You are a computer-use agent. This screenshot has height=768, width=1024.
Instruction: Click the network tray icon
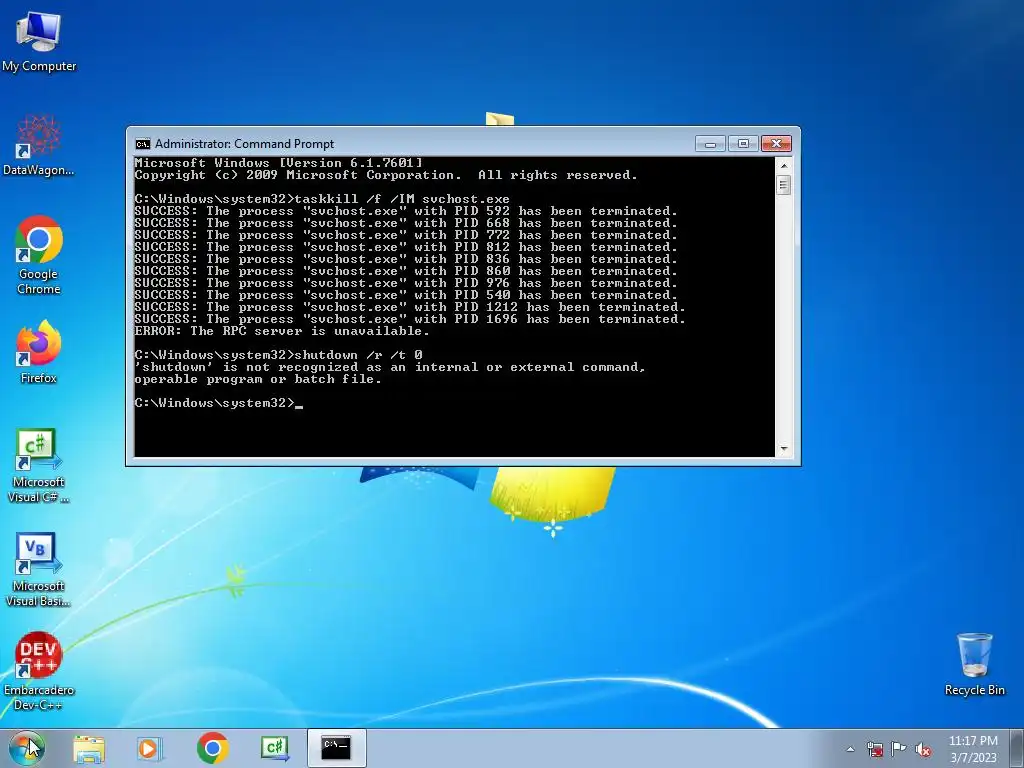(x=875, y=749)
